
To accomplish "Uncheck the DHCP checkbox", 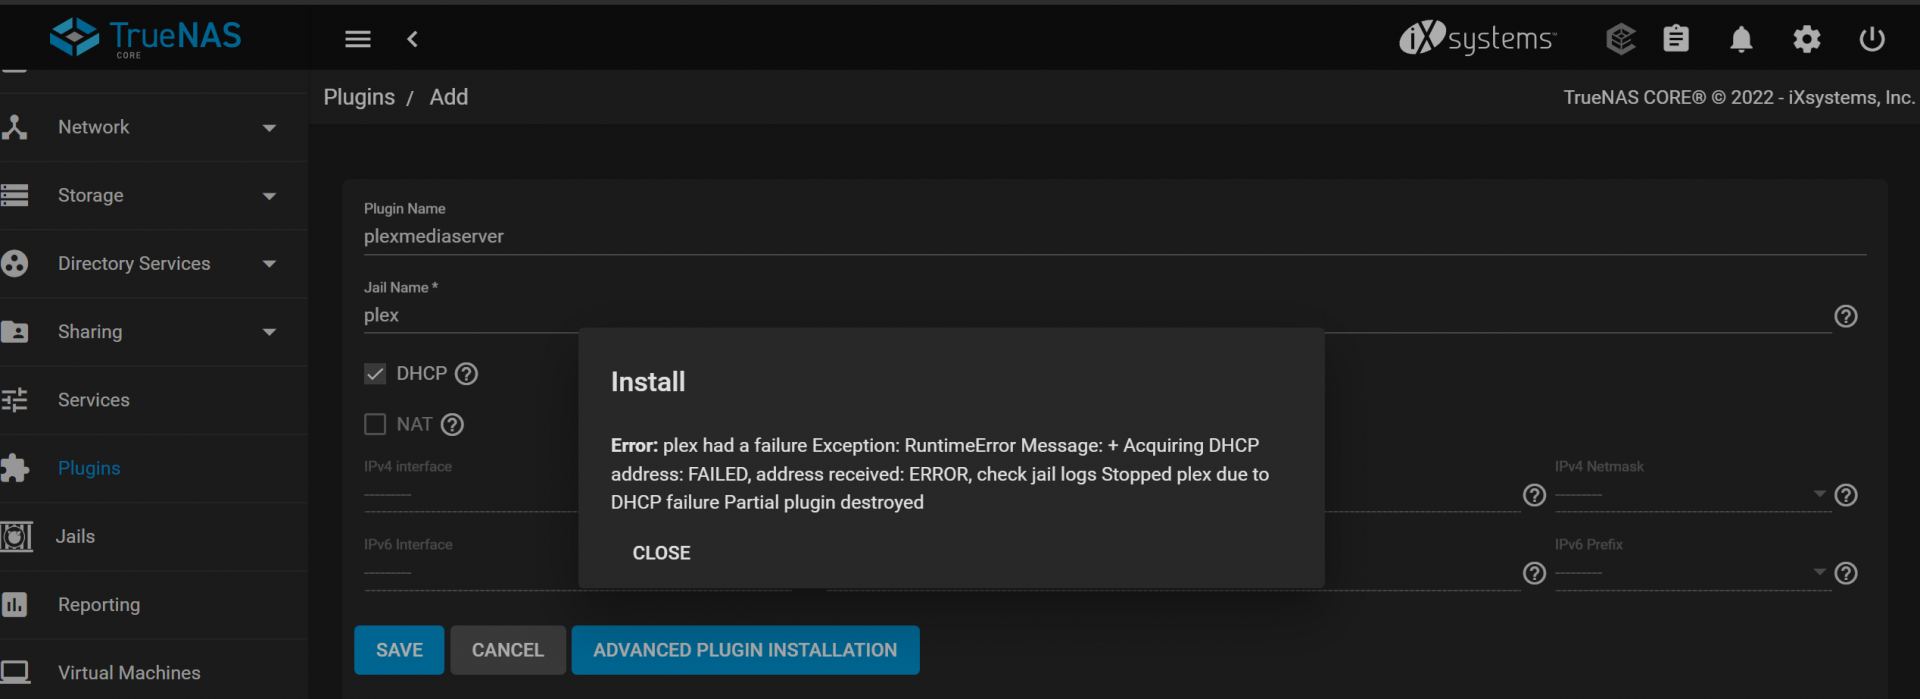I will (375, 374).
